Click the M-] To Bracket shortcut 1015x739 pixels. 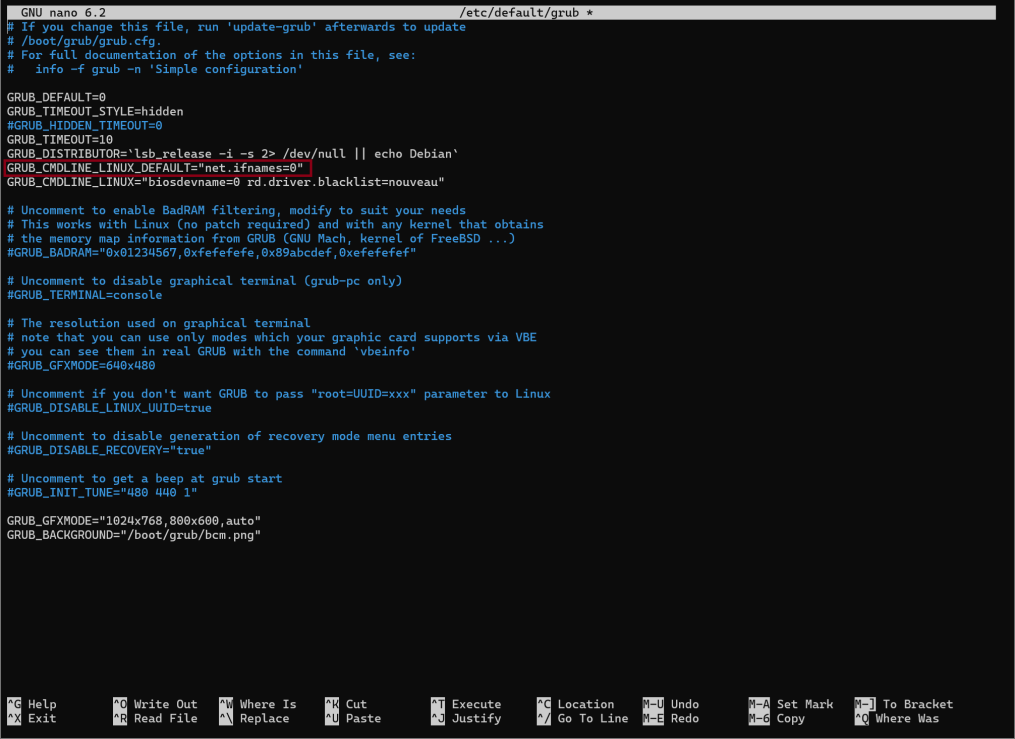point(904,704)
